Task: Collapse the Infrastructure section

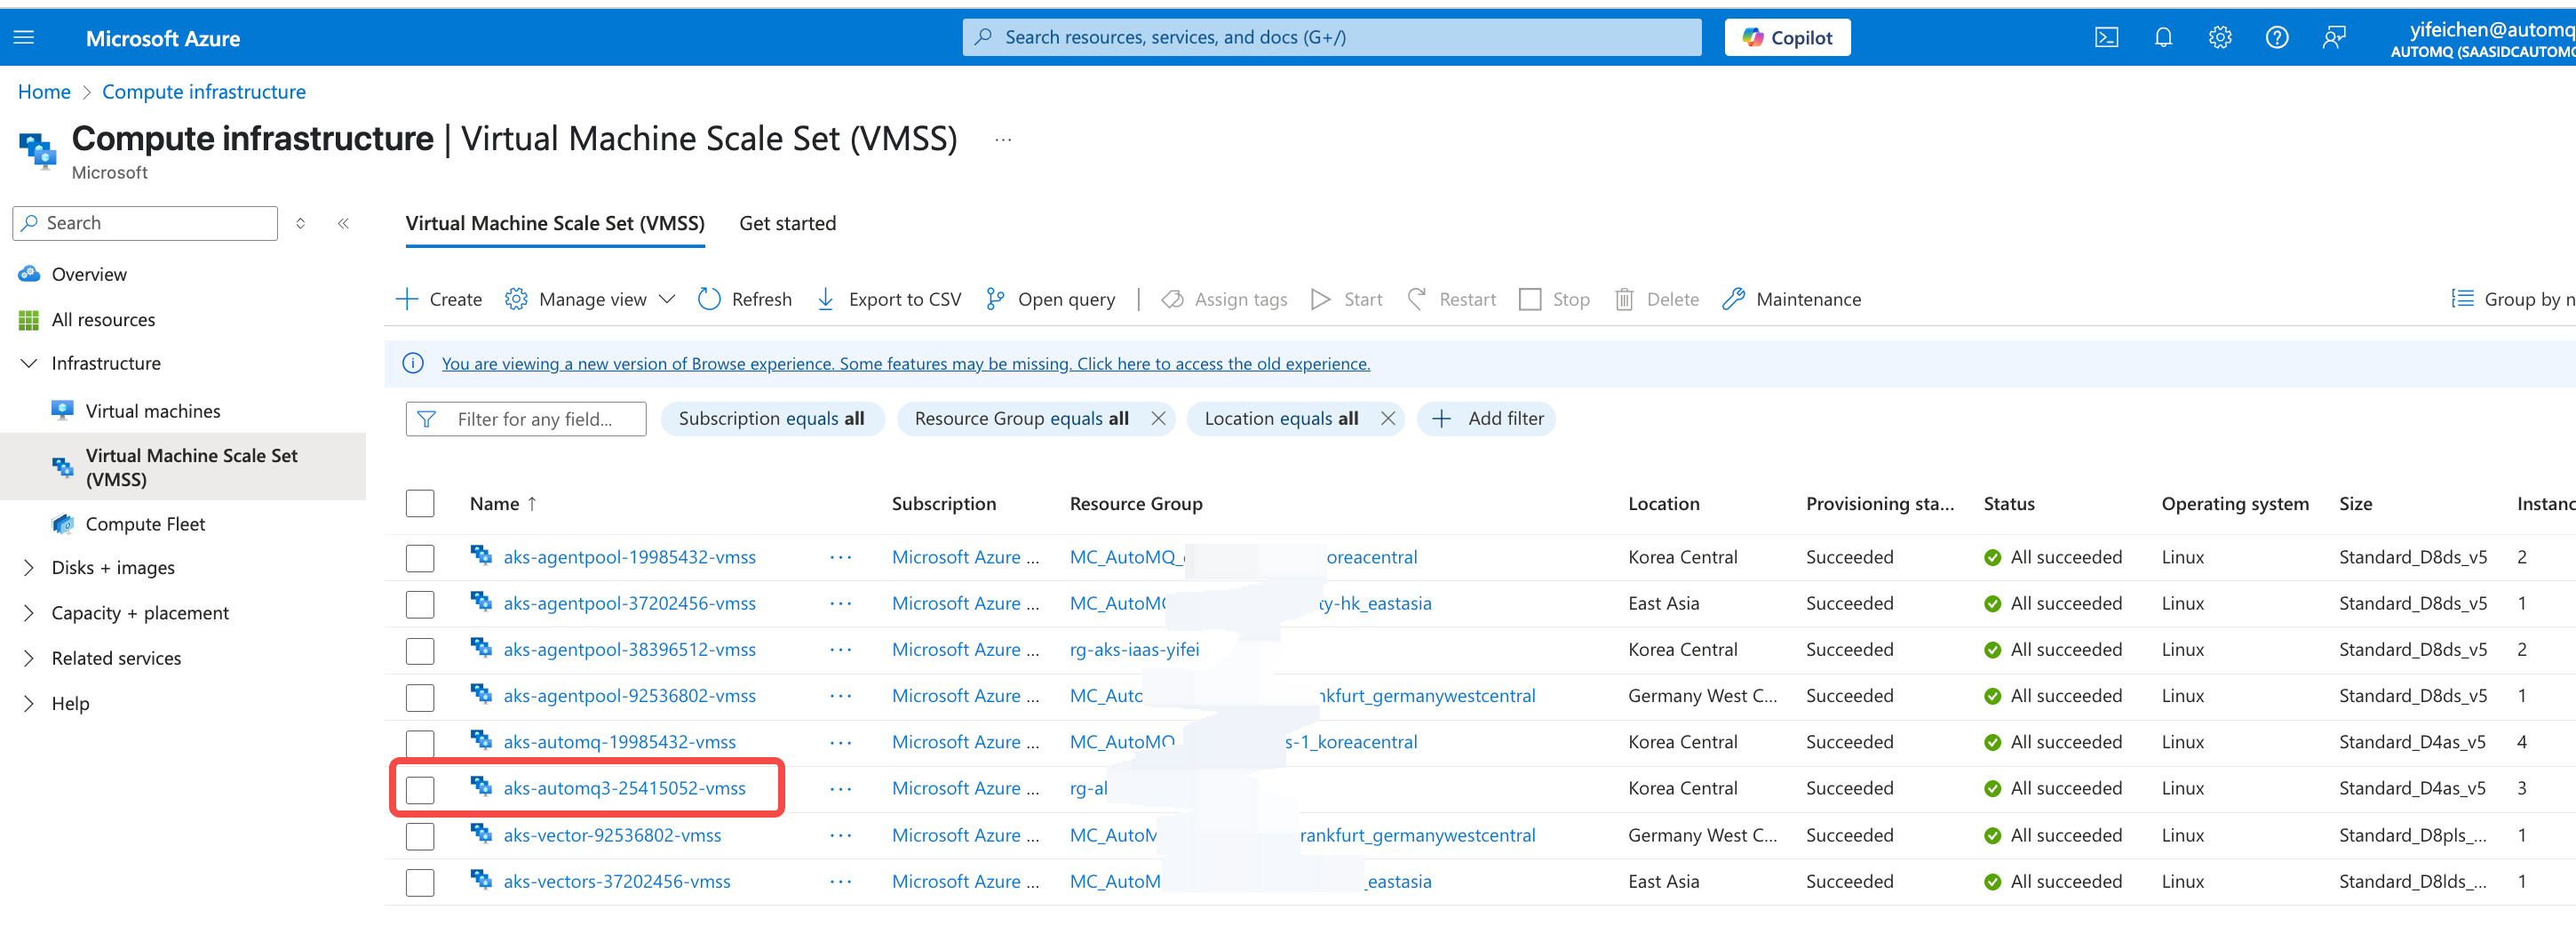Action: click(x=29, y=363)
